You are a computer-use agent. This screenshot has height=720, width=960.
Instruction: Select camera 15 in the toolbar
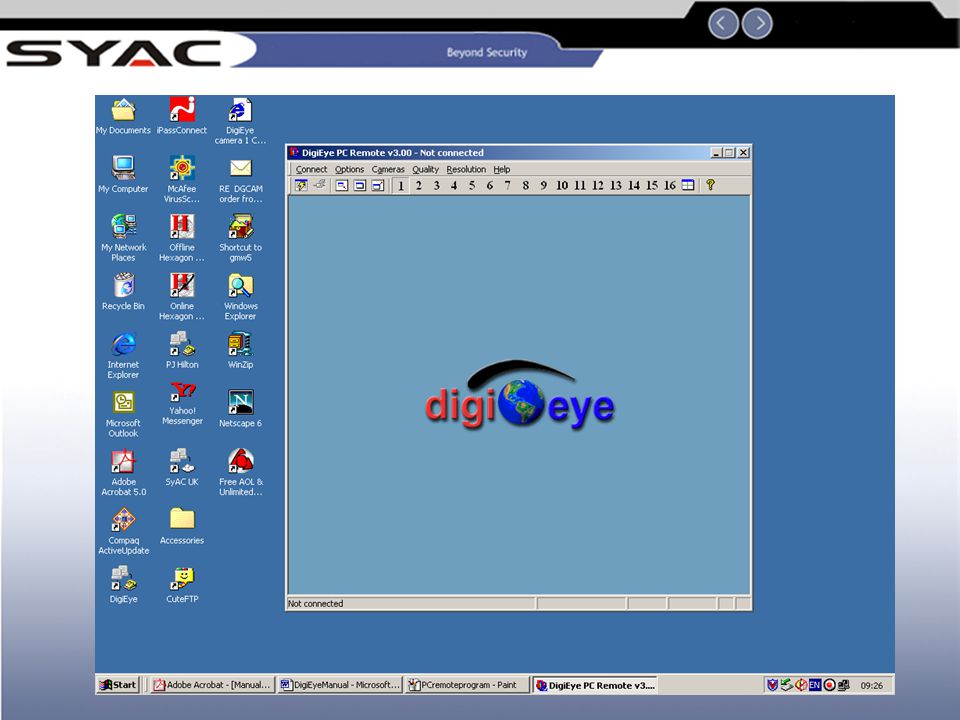pyautogui.click(x=651, y=185)
